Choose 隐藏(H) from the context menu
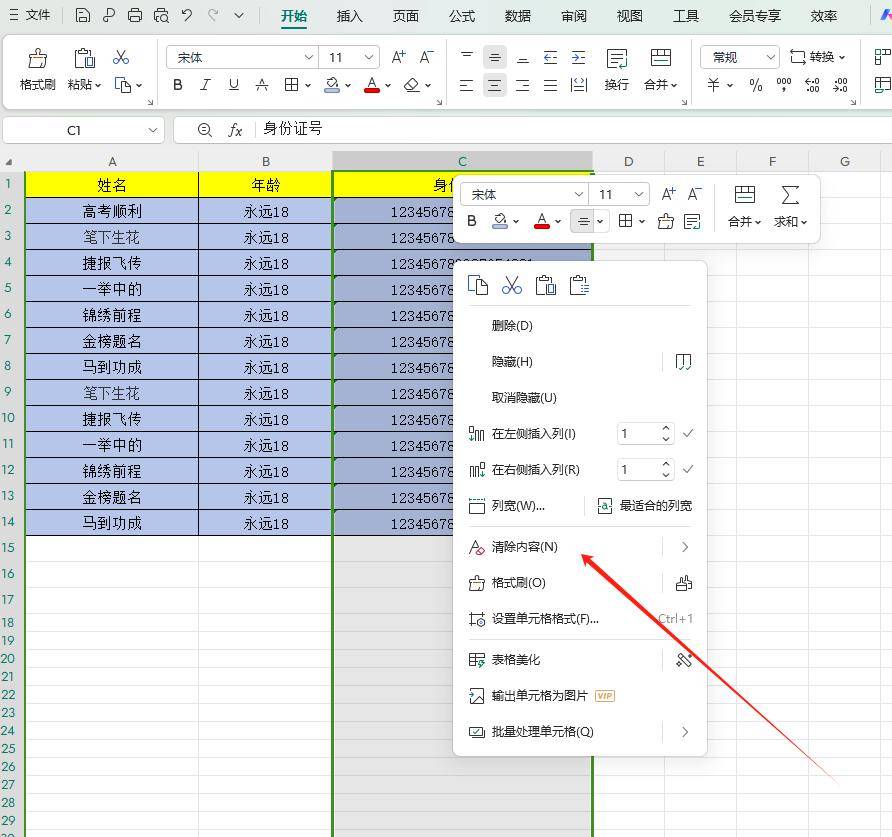This screenshot has height=837, width=892. [512, 362]
